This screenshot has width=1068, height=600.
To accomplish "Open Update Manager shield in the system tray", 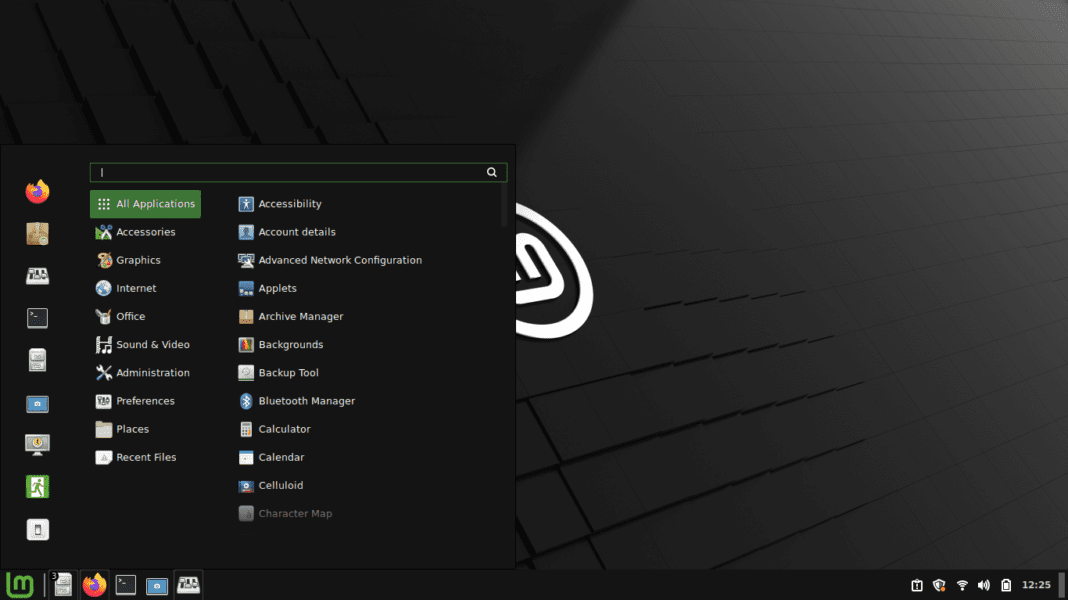I will click(939, 585).
